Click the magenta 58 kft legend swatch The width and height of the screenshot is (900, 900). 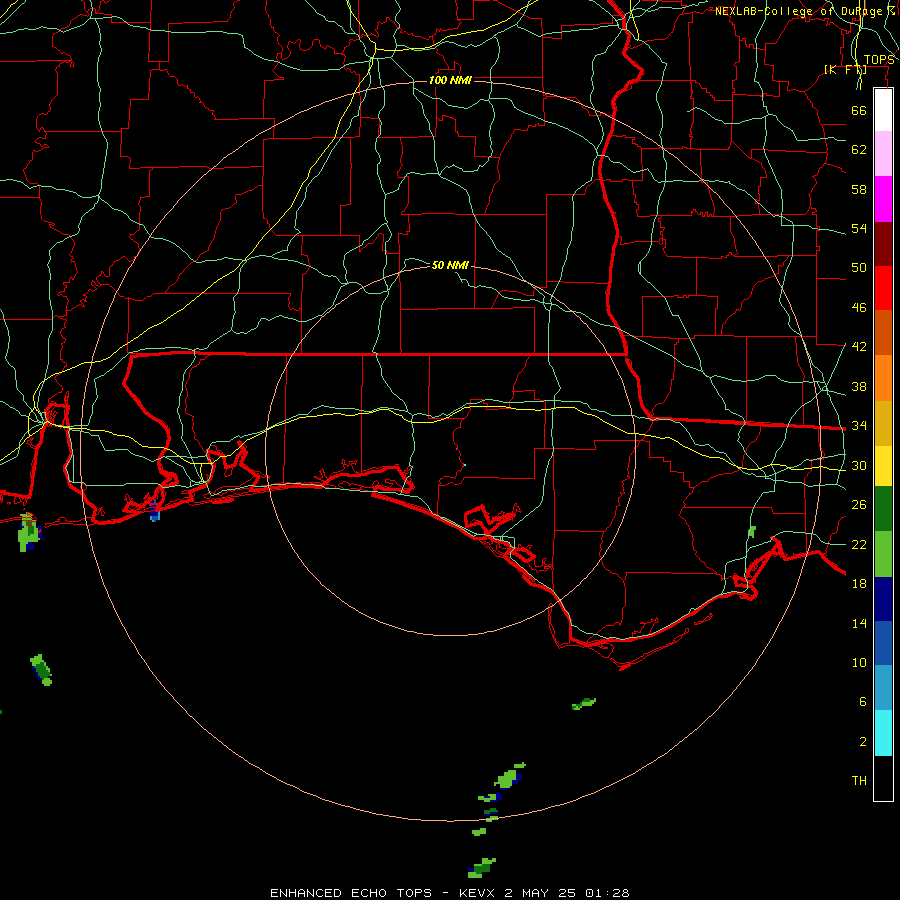pyautogui.click(x=883, y=199)
